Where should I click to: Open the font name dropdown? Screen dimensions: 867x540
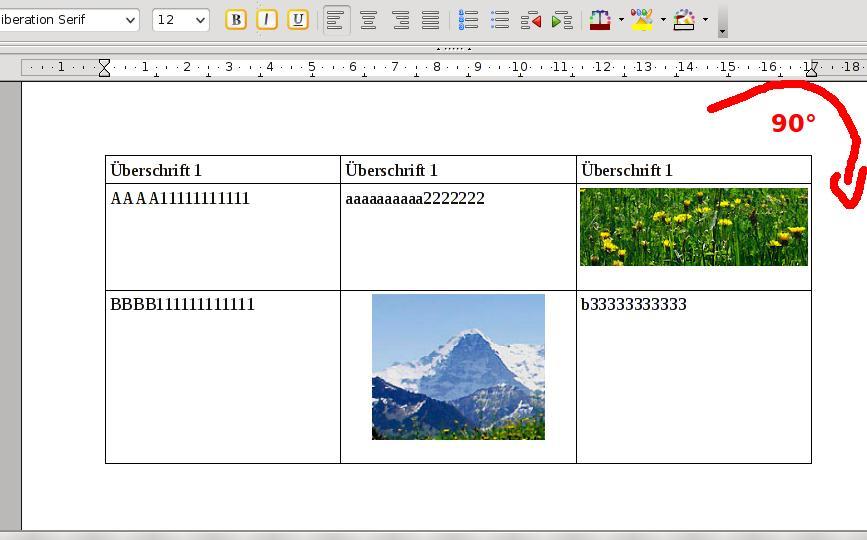(x=130, y=20)
